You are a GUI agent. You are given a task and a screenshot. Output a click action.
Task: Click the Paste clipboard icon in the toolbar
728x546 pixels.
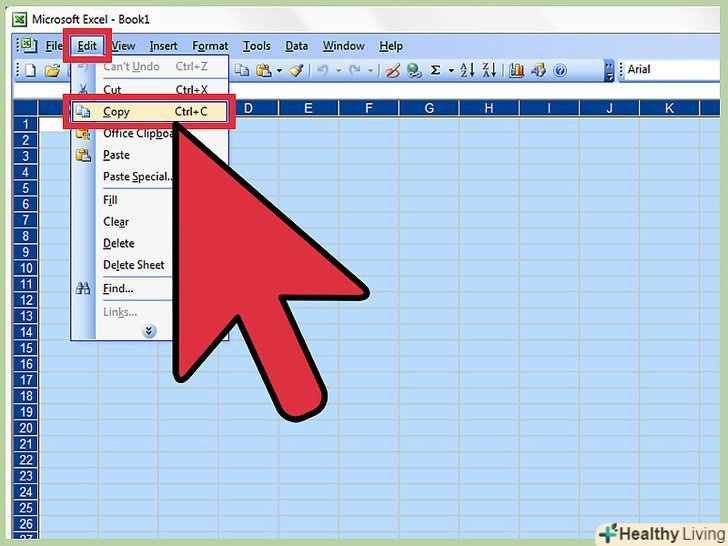263,71
